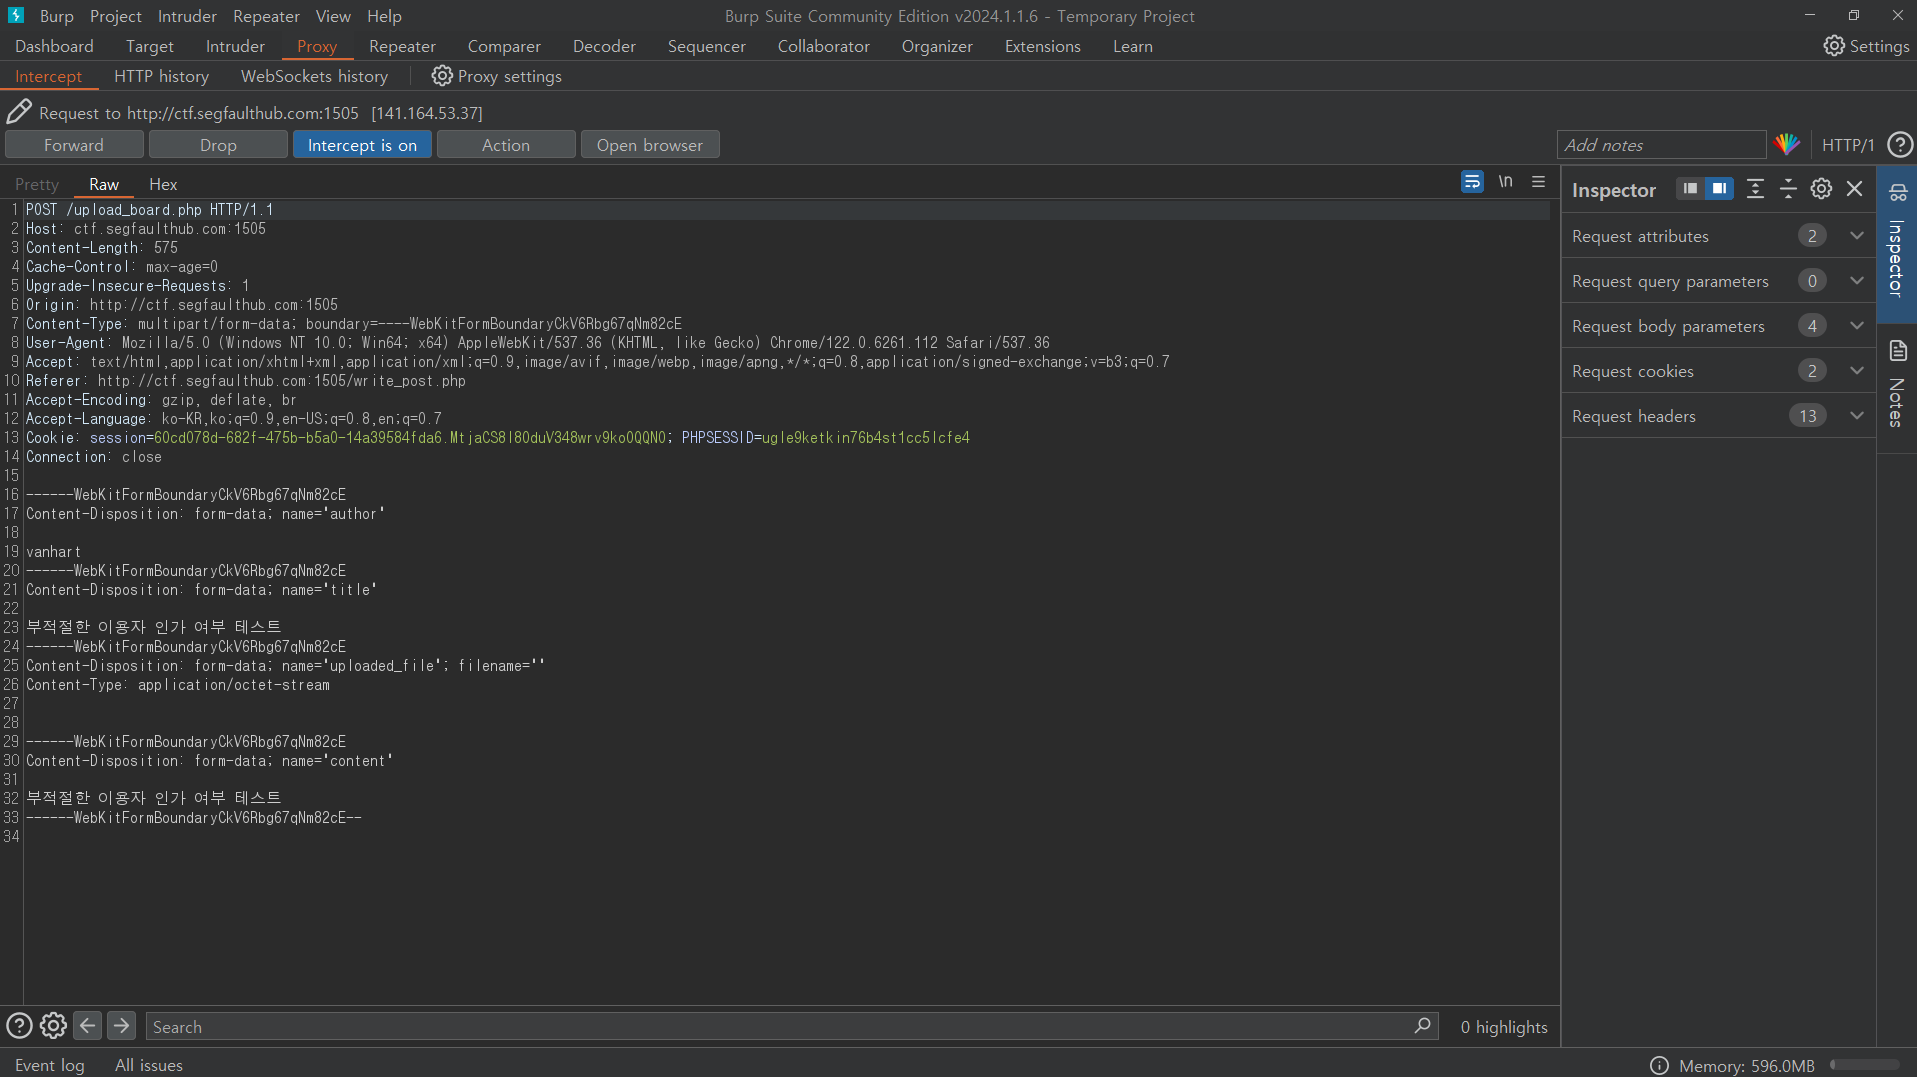Image resolution: width=1917 pixels, height=1077 pixels.
Task: Open HTTP history sub-tab
Action: [162, 76]
